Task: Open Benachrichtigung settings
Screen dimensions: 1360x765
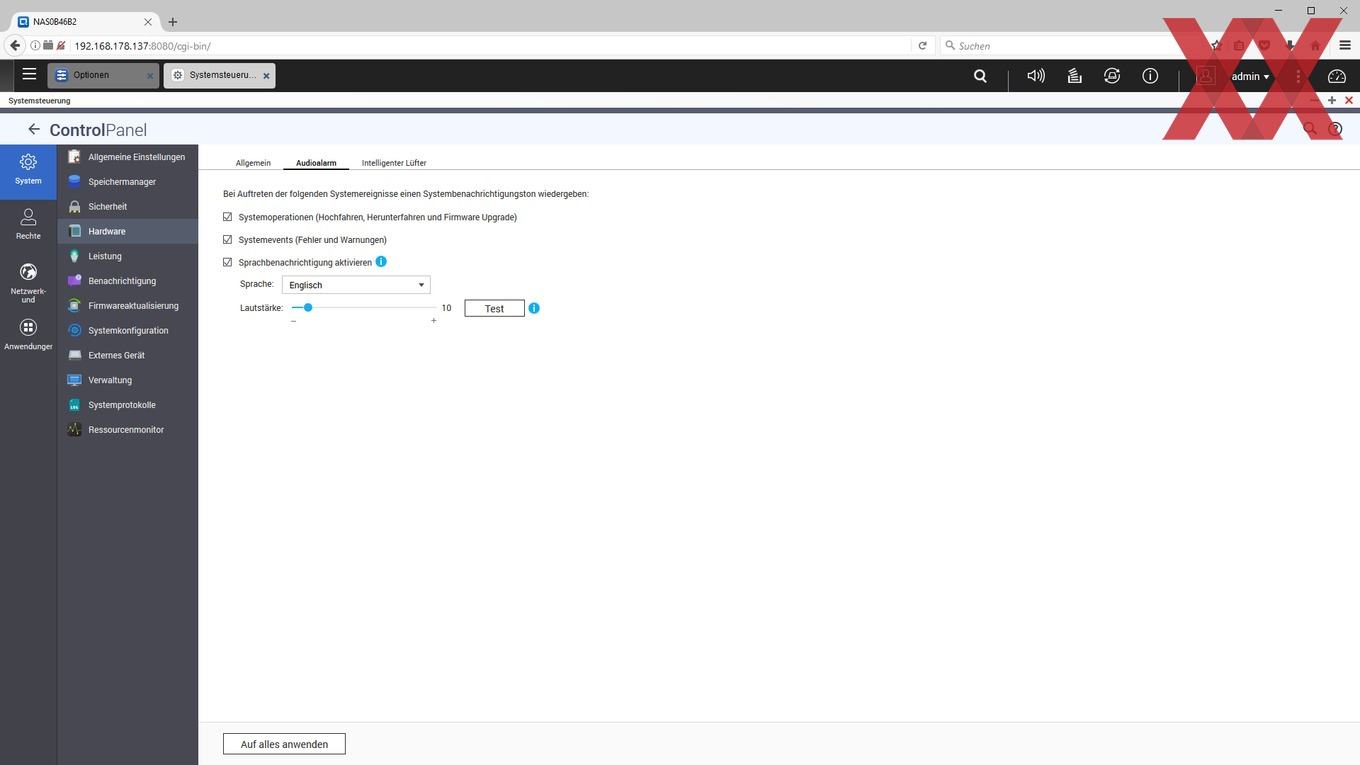Action: [128, 281]
